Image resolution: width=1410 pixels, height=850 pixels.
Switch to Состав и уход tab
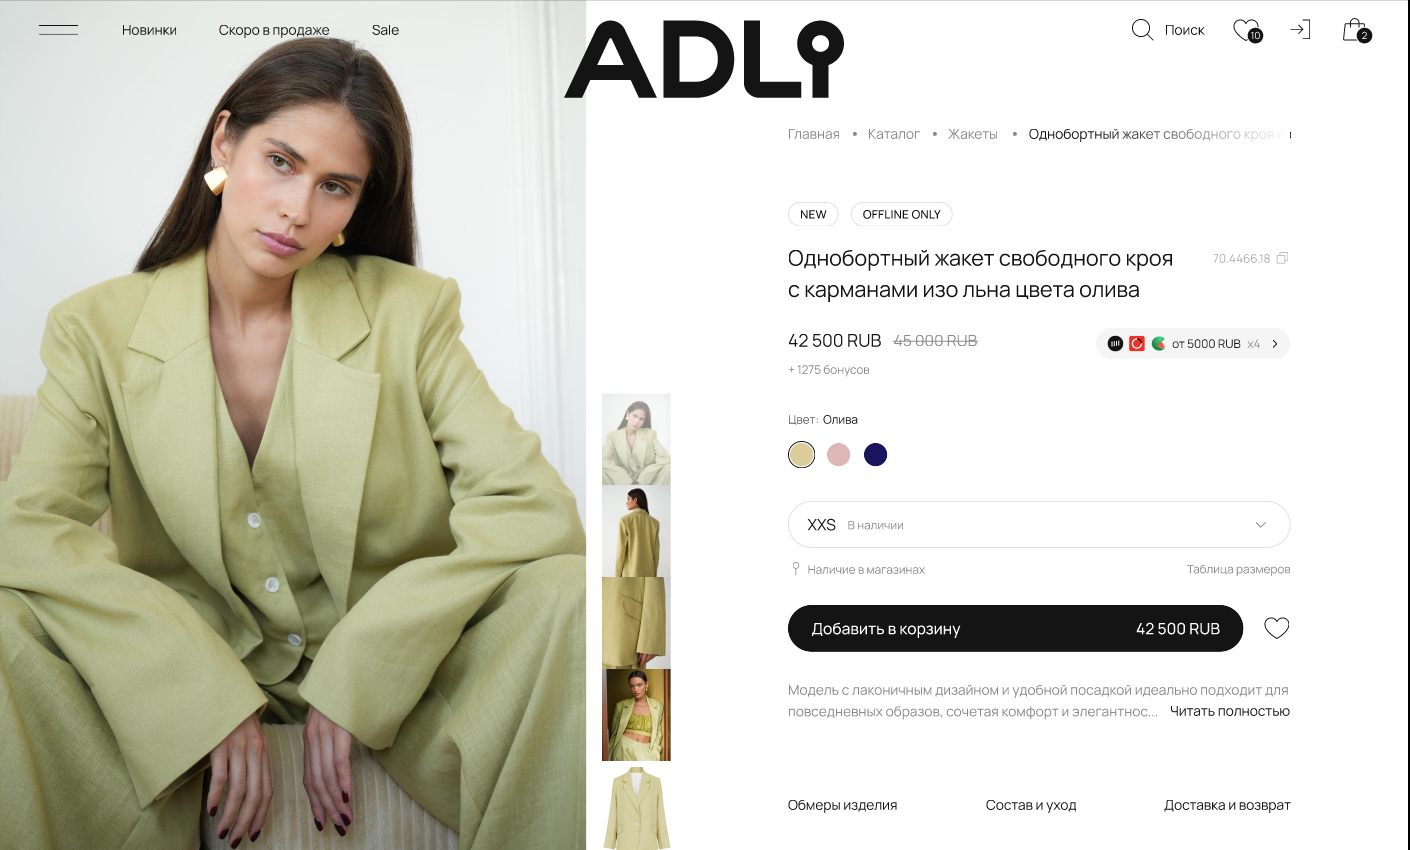click(x=1031, y=805)
